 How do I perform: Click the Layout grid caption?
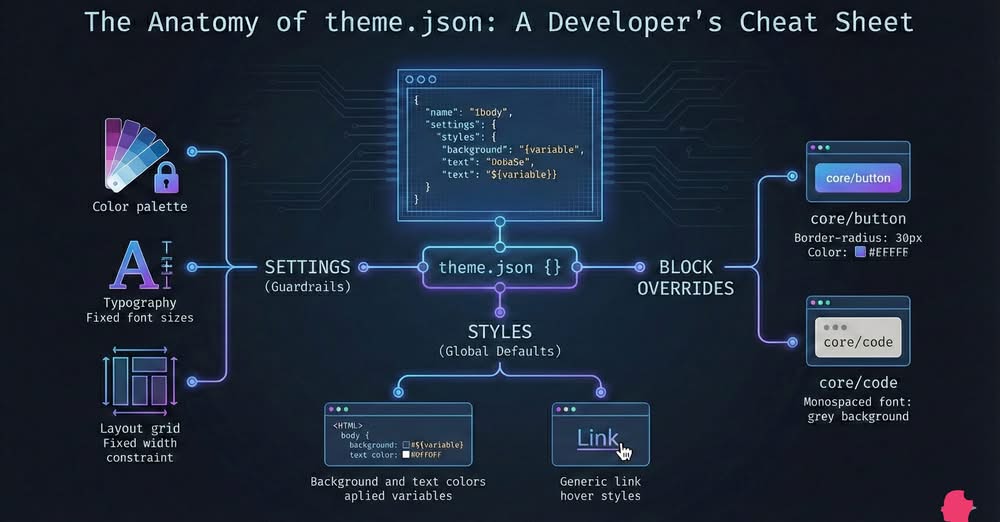point(140,428)
